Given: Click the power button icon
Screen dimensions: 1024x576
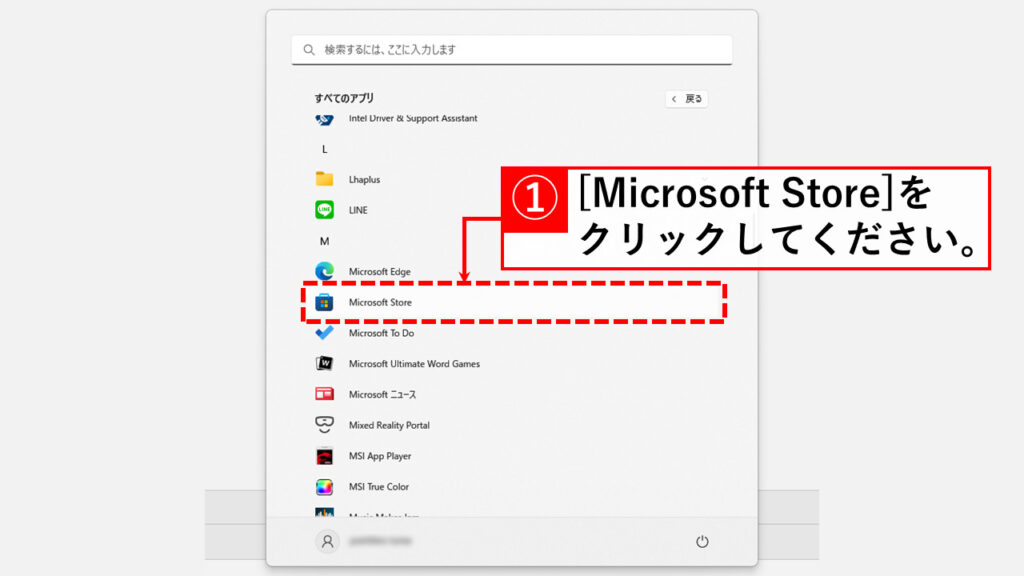Looking at the screenshot, I should pyautogui.click(x=702, y=541).
